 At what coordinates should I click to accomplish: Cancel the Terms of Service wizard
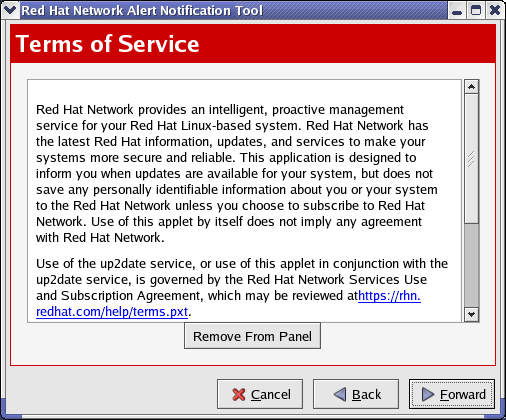point(260,394)
